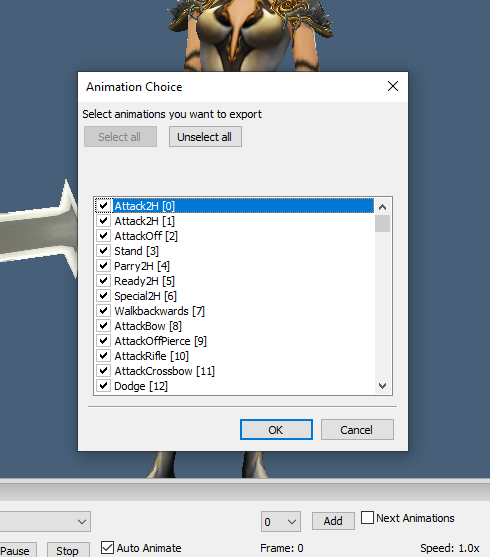Uncheck the Attack2H [0] checkbox
The height and width of the screenshot is (557, 490).
click(x=103, y=206)
